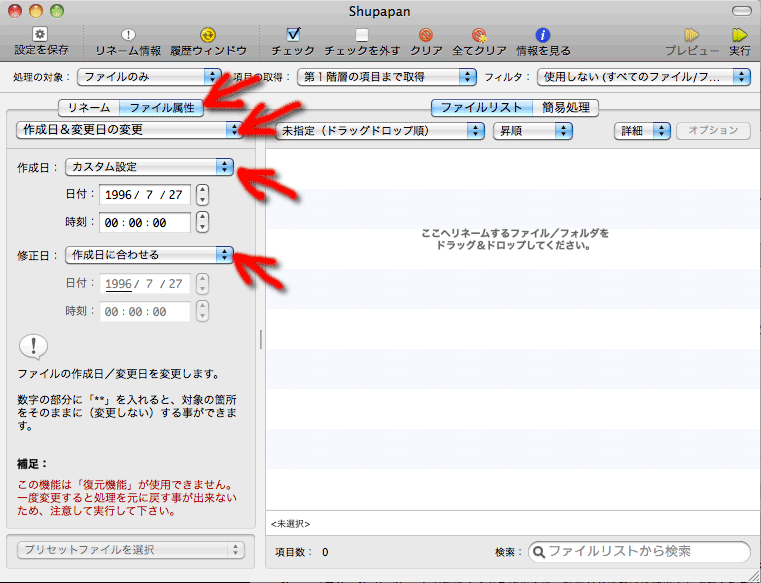Open the 履歴ウィンドウ toolbar icon
This screenshot has width=761, height=583.
point(208,34)
